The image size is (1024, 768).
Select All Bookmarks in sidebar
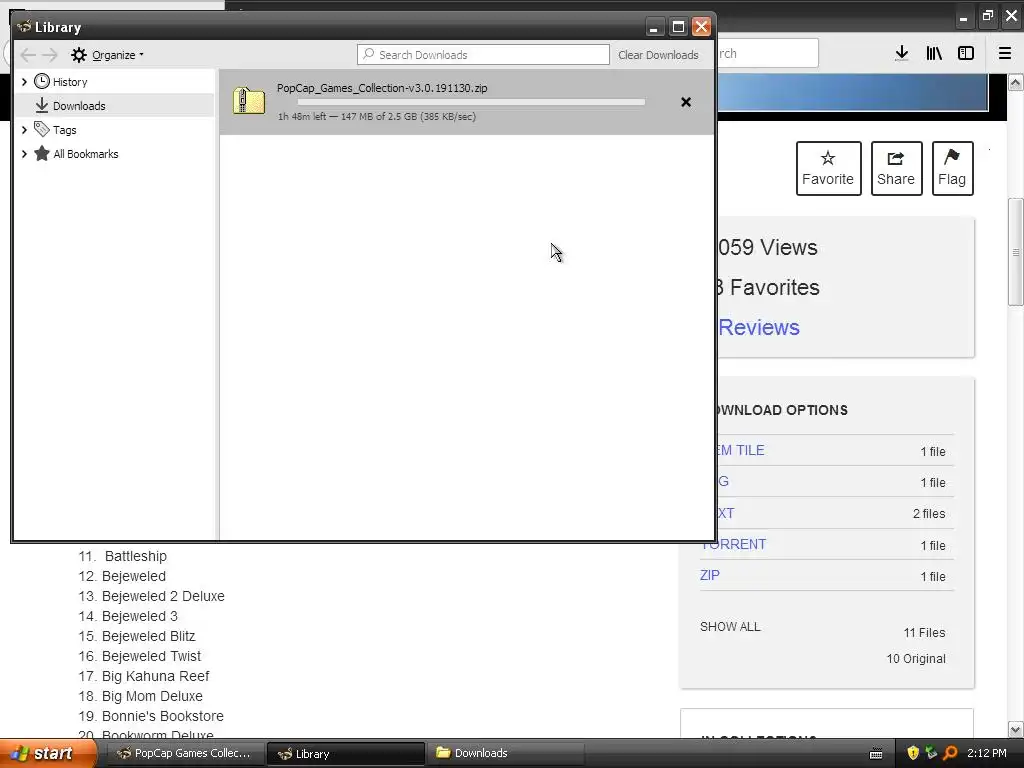pyautogui.click(x=86, y=154)
